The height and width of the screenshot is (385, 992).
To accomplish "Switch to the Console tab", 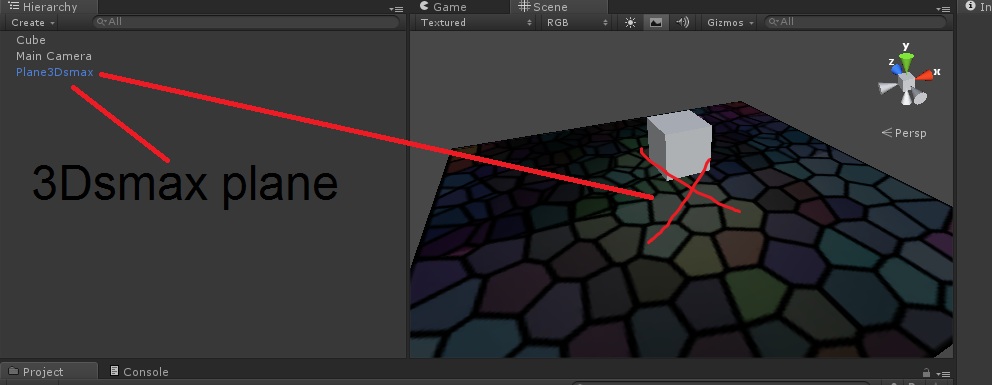I will tap(139, 372).
